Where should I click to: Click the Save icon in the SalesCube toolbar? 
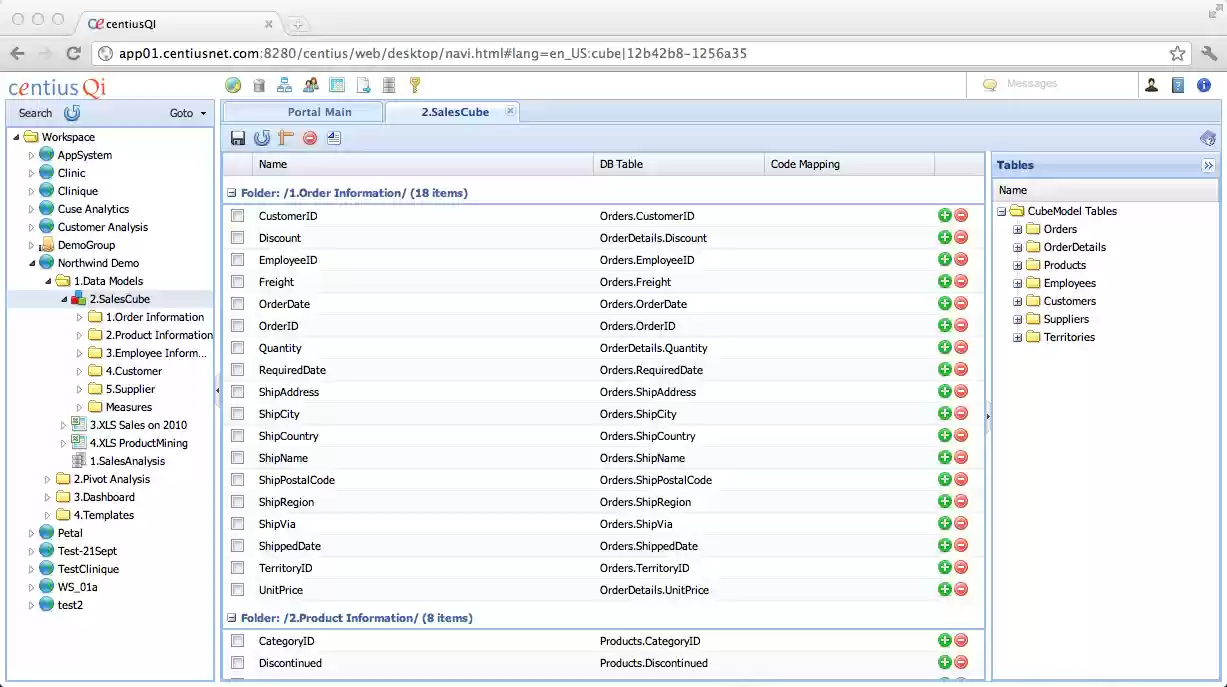(237, 138)
